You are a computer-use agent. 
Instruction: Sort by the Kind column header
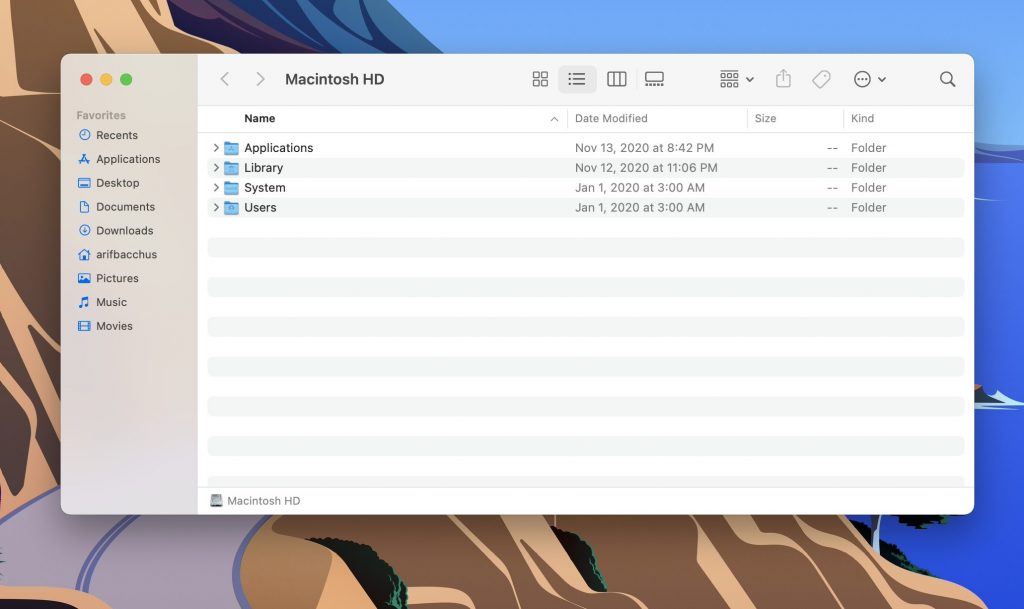[x=862, y=118]
